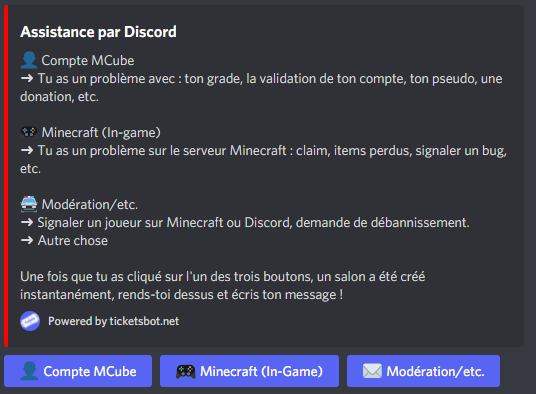Click the gamepad icon in Minecraft button
This screenshot has height=394, width=536.
pyautogui.click(x=186, y=371)
